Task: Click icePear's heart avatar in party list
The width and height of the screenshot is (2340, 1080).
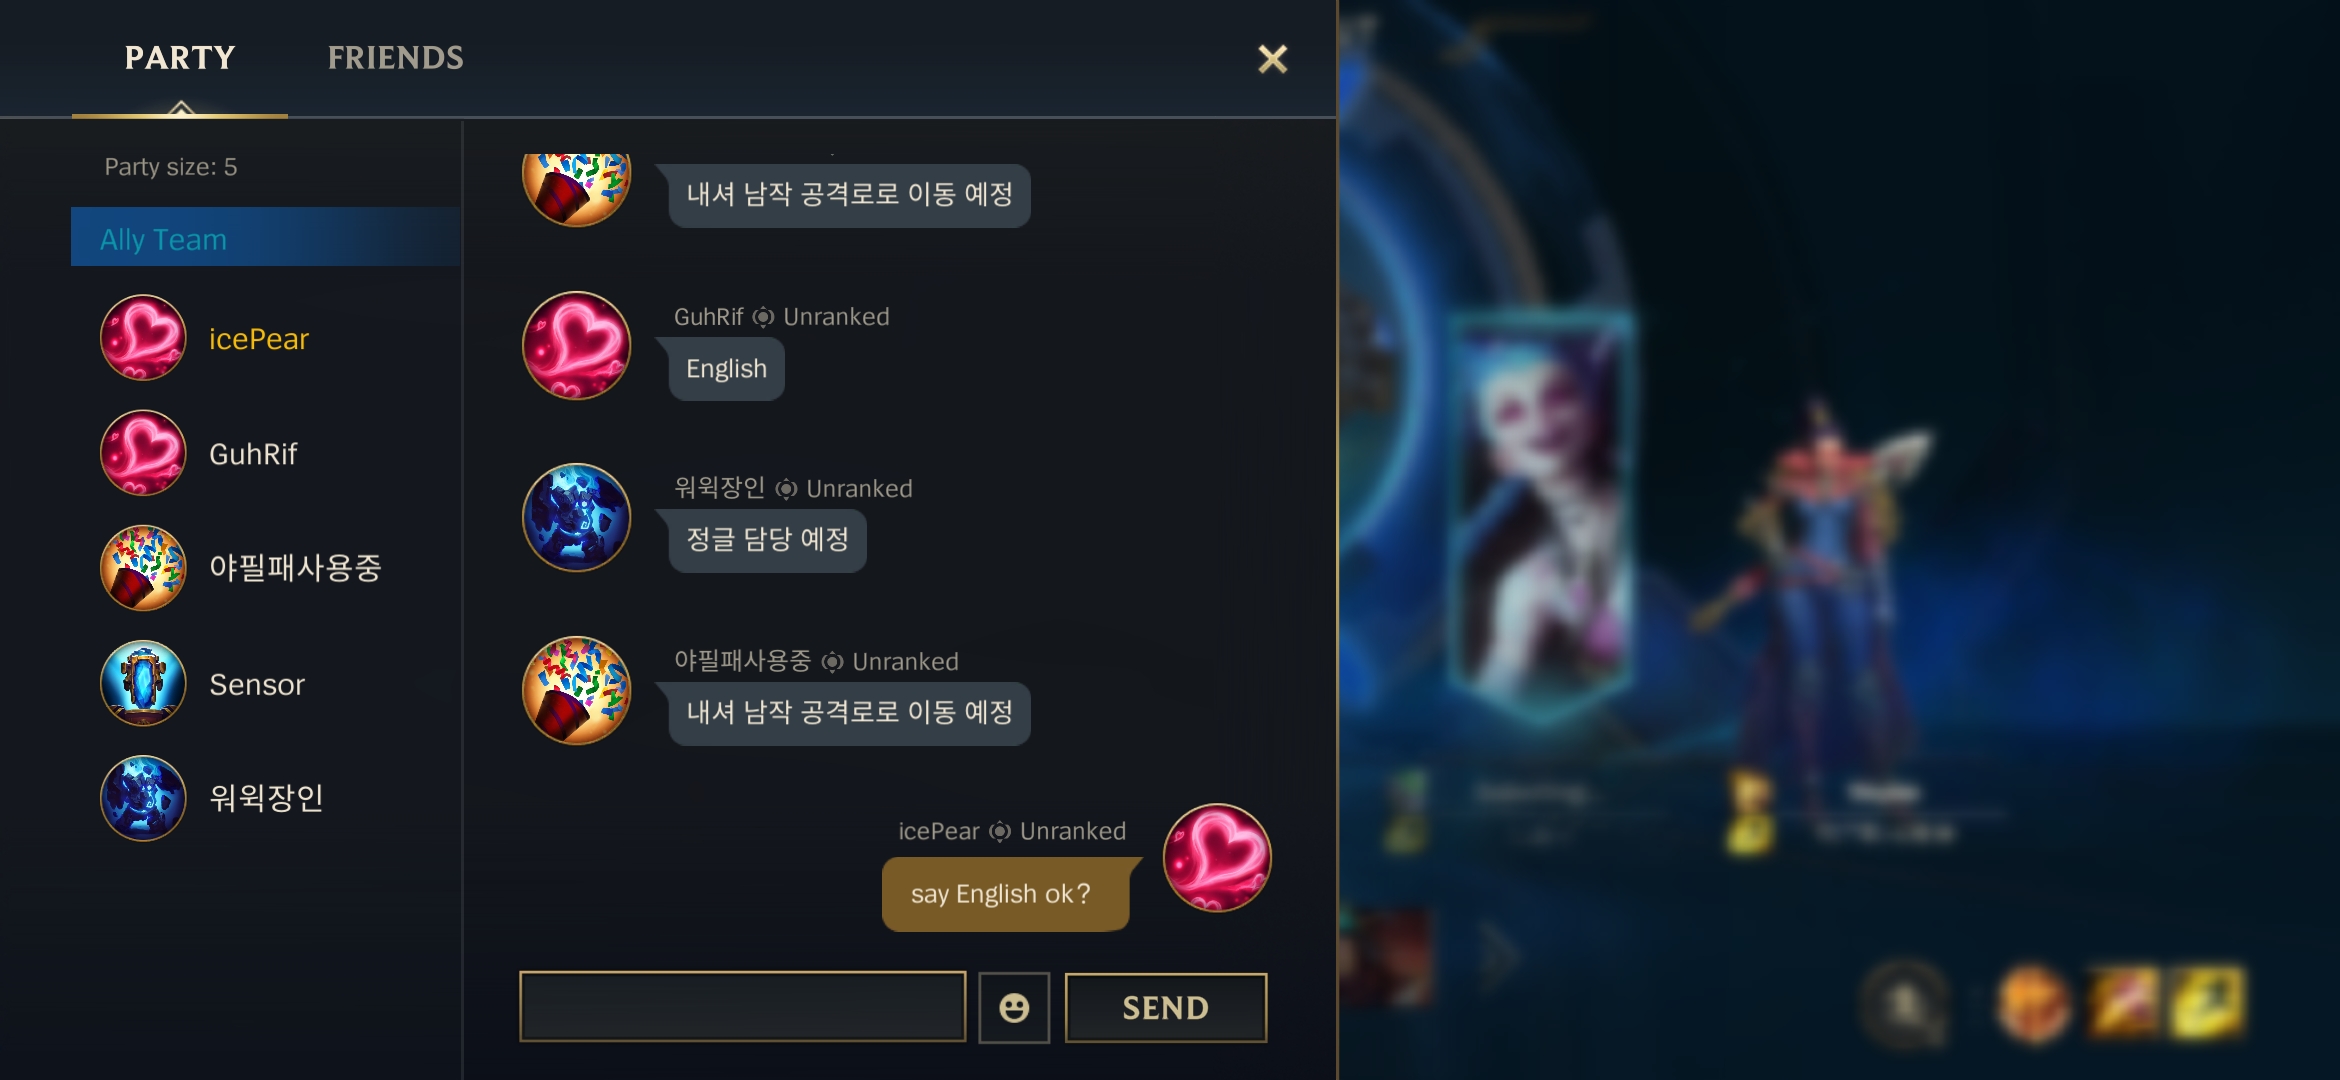Action: pos(143,338)
